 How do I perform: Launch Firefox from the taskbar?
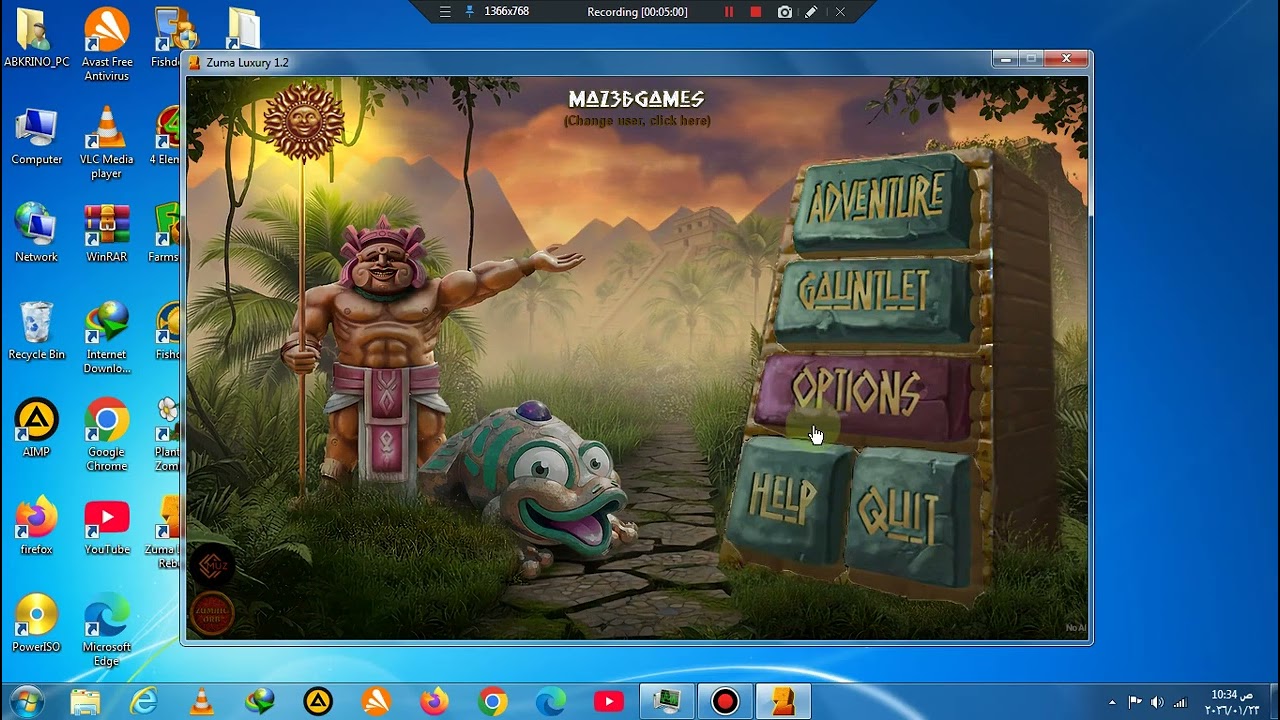click(x=434, y=702)
